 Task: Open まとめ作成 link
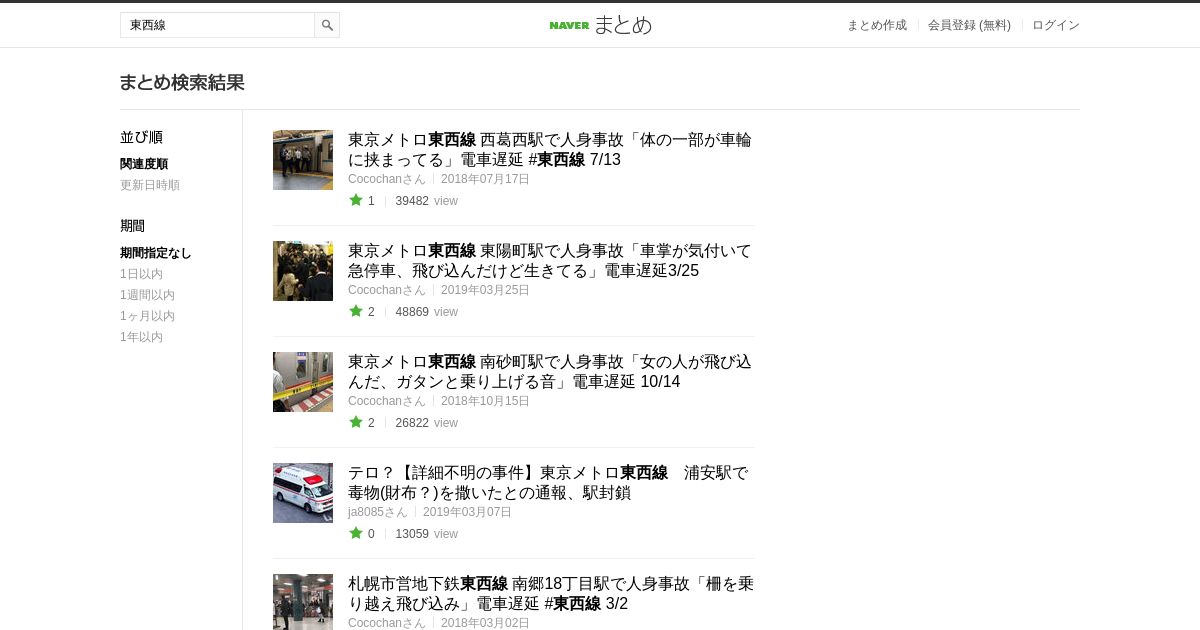tap(877, 25)
